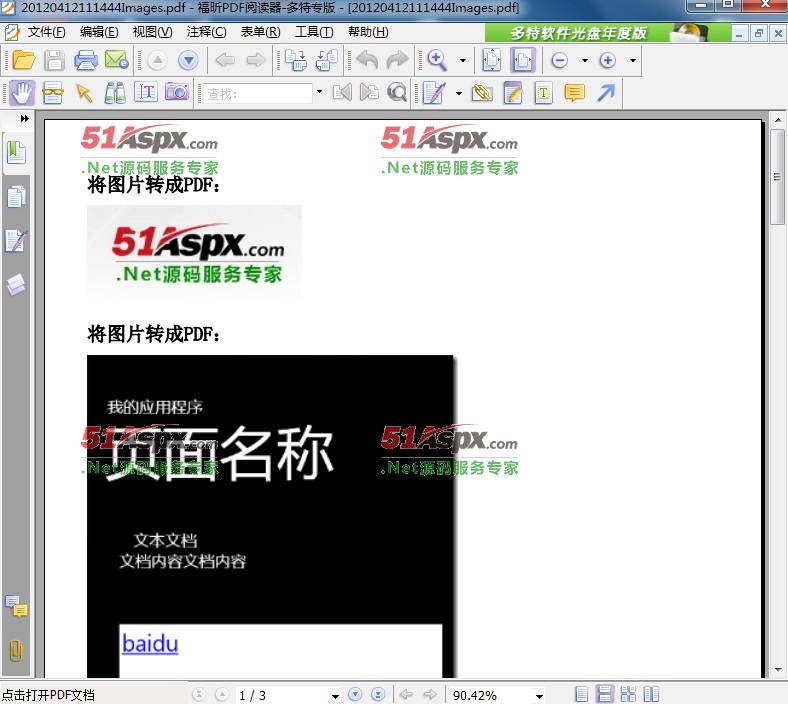788x704 pixels.
Task: Activate the Hand tool
Action: [x=22, y=93]
